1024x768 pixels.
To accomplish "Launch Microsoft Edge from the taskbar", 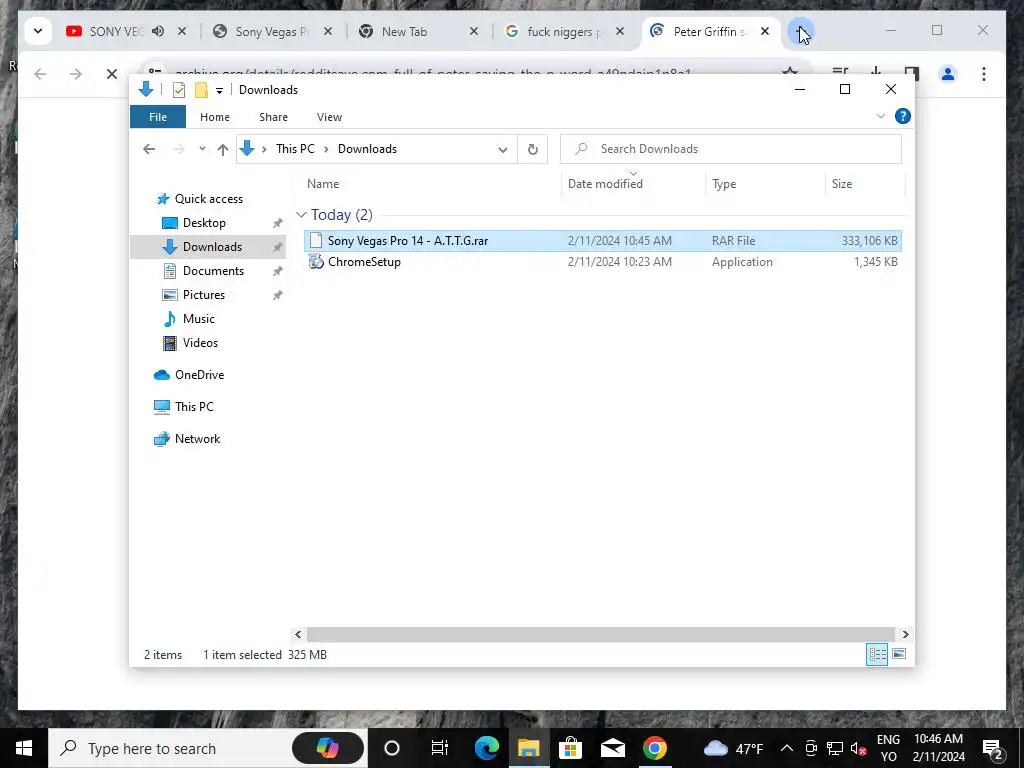I will [x=487, y=748].
